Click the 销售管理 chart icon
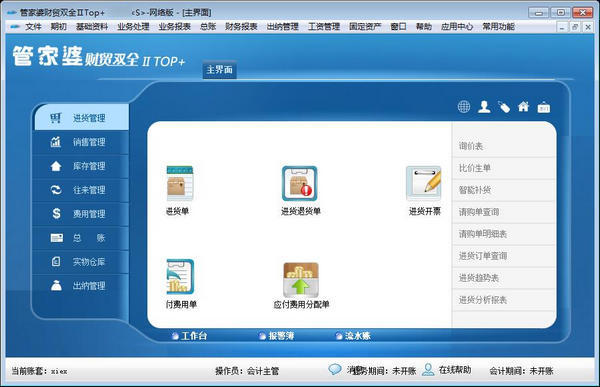 coord(56,142)
